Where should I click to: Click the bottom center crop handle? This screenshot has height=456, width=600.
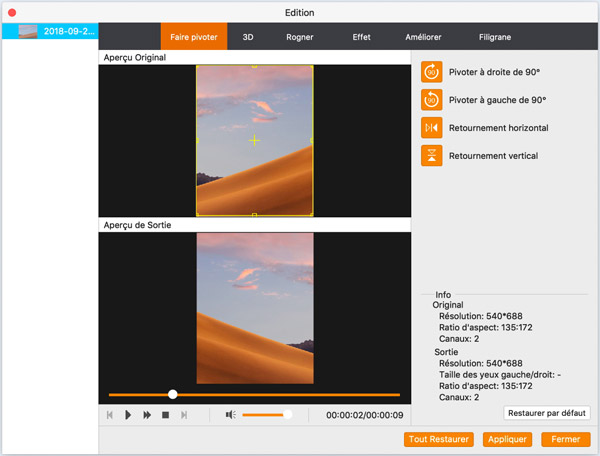(254, 215)
